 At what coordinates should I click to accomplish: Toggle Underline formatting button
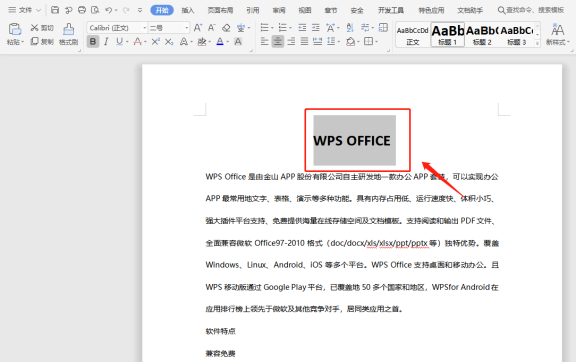click(119, 42)
